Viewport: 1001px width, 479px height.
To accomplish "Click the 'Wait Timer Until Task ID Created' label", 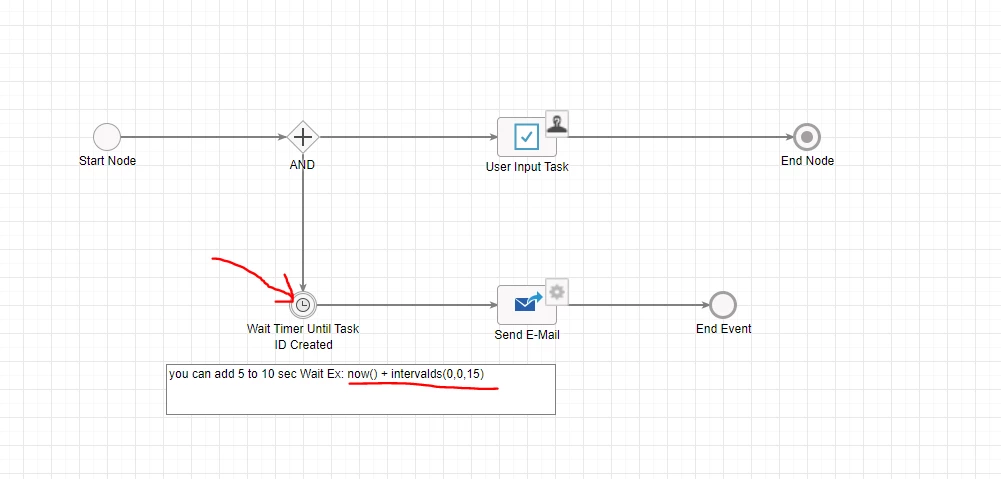I will click(x=303, y=337).
